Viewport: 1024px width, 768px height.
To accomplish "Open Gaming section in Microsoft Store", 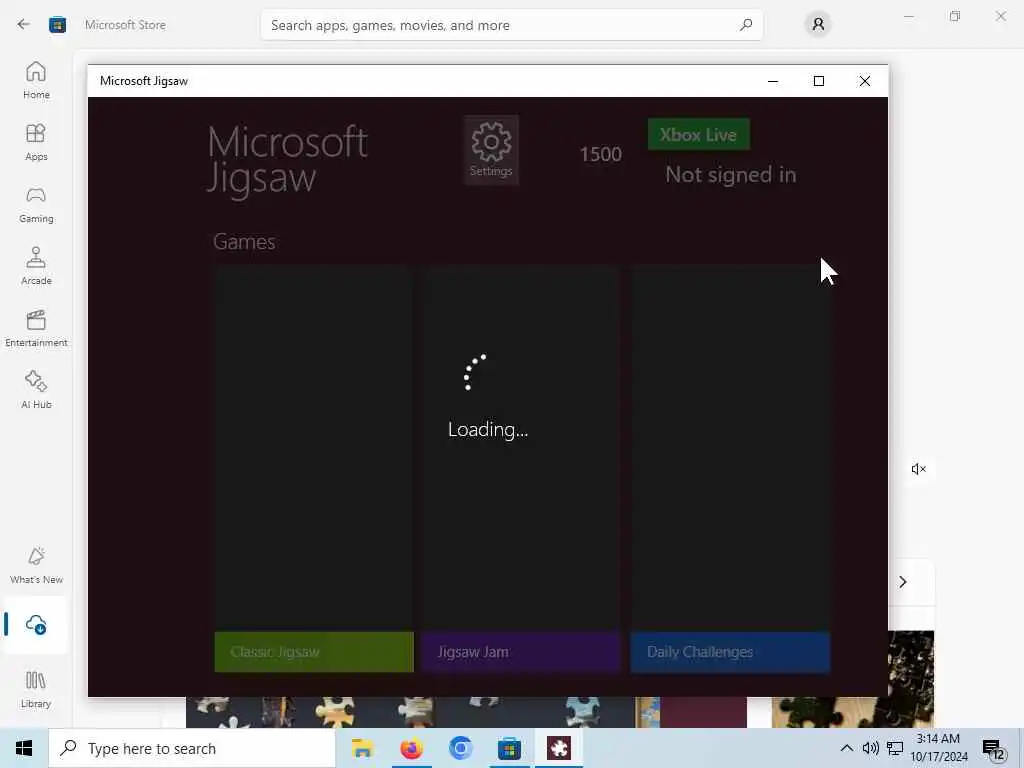I will pyautogui.click(x=36, y=204).
